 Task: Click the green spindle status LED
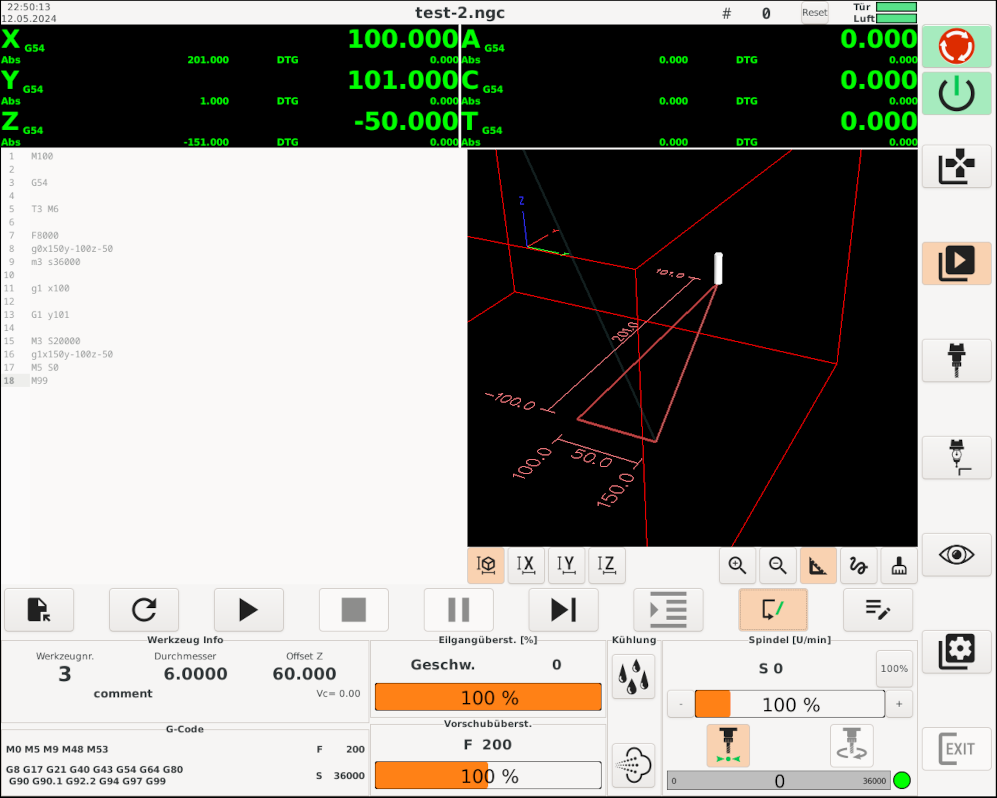point(902,780)
